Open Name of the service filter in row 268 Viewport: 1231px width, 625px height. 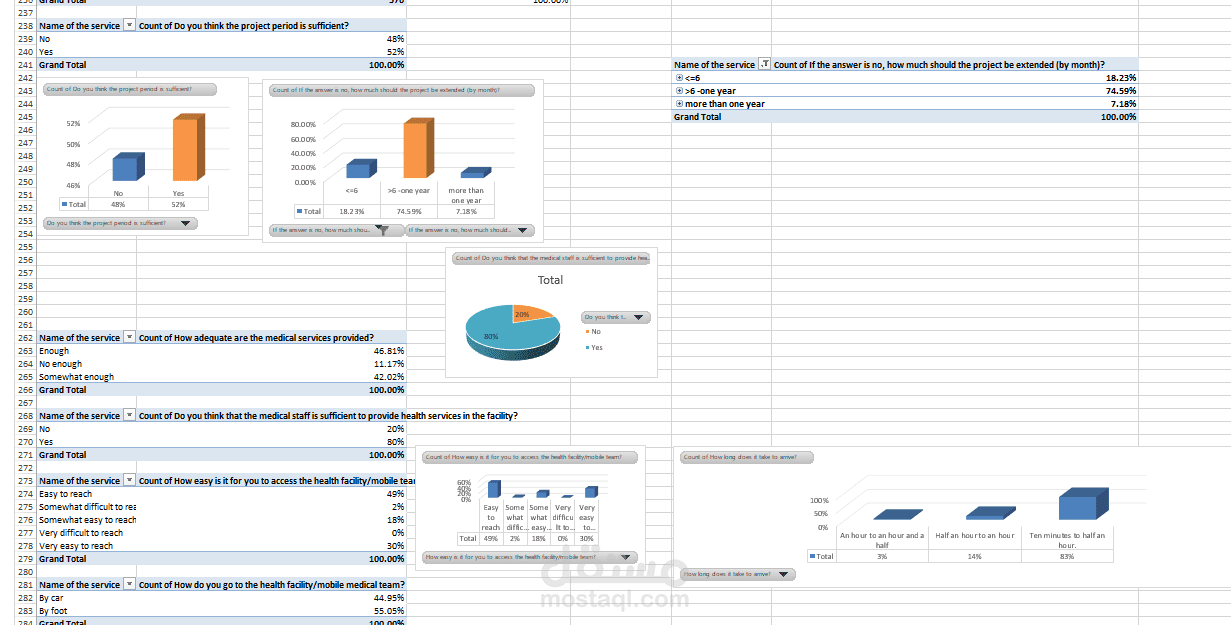pos(129,416)
